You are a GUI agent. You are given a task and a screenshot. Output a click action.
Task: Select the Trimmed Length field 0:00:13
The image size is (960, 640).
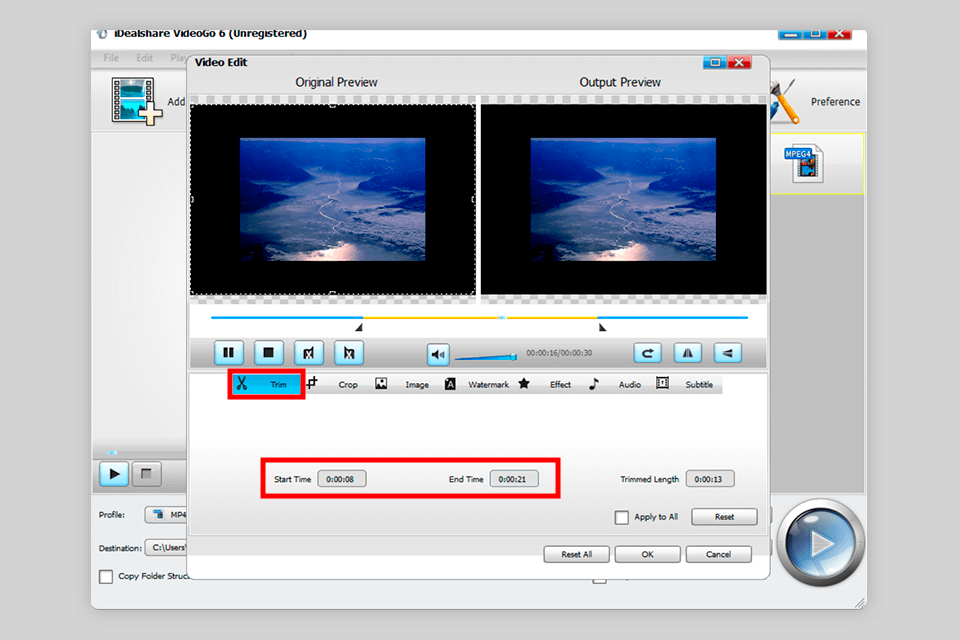(x=710, y=479)
